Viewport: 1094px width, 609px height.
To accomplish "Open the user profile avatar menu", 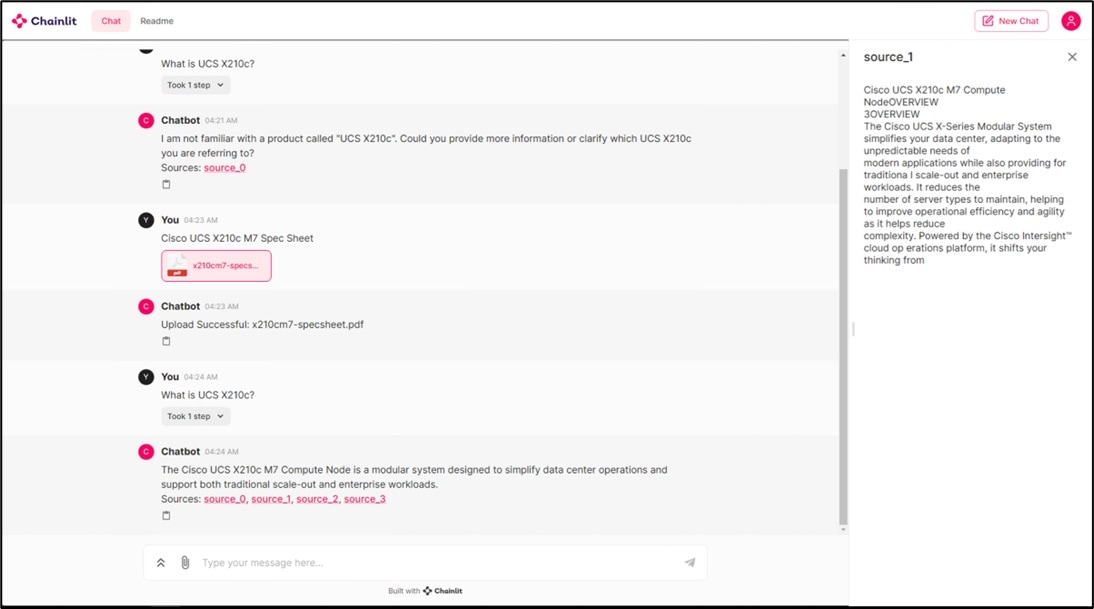I will click(x=1070, y=21).
